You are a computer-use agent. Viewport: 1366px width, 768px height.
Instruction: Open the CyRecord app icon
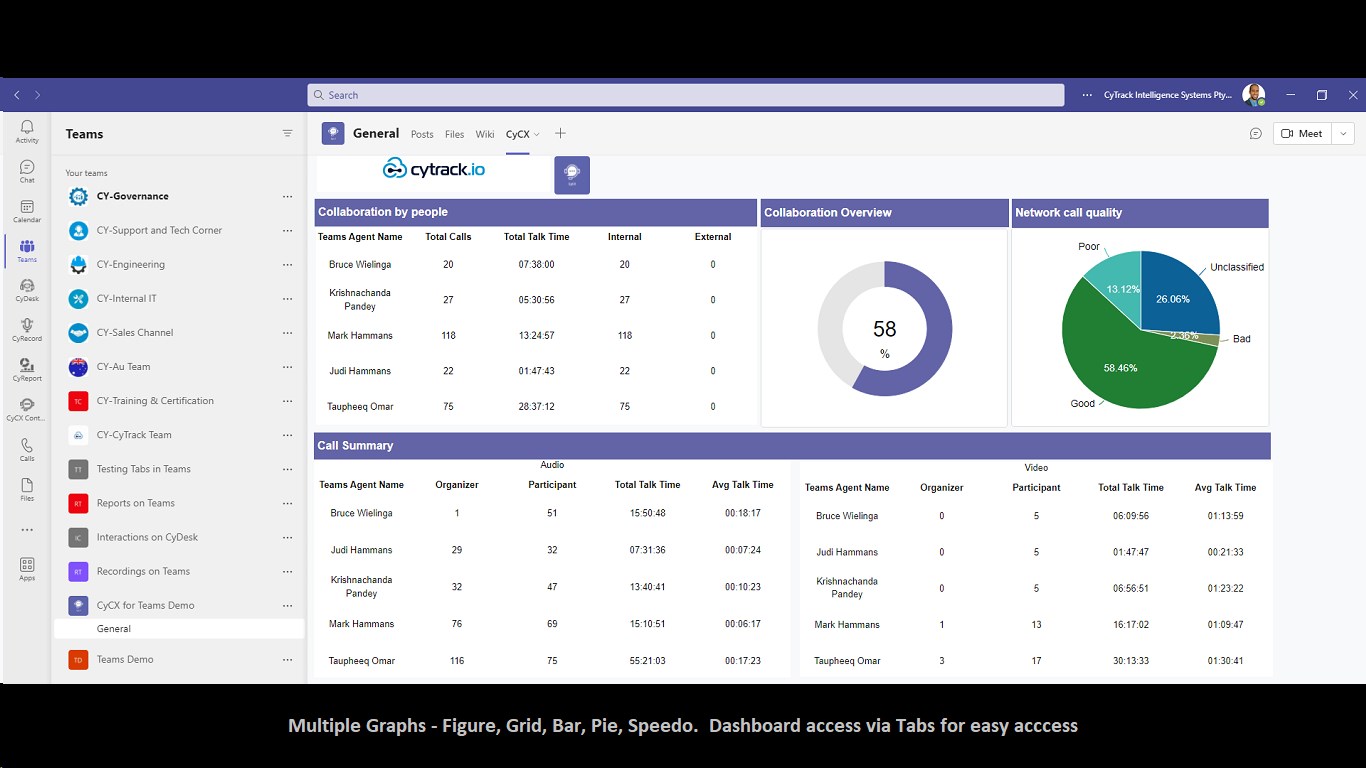27,330
